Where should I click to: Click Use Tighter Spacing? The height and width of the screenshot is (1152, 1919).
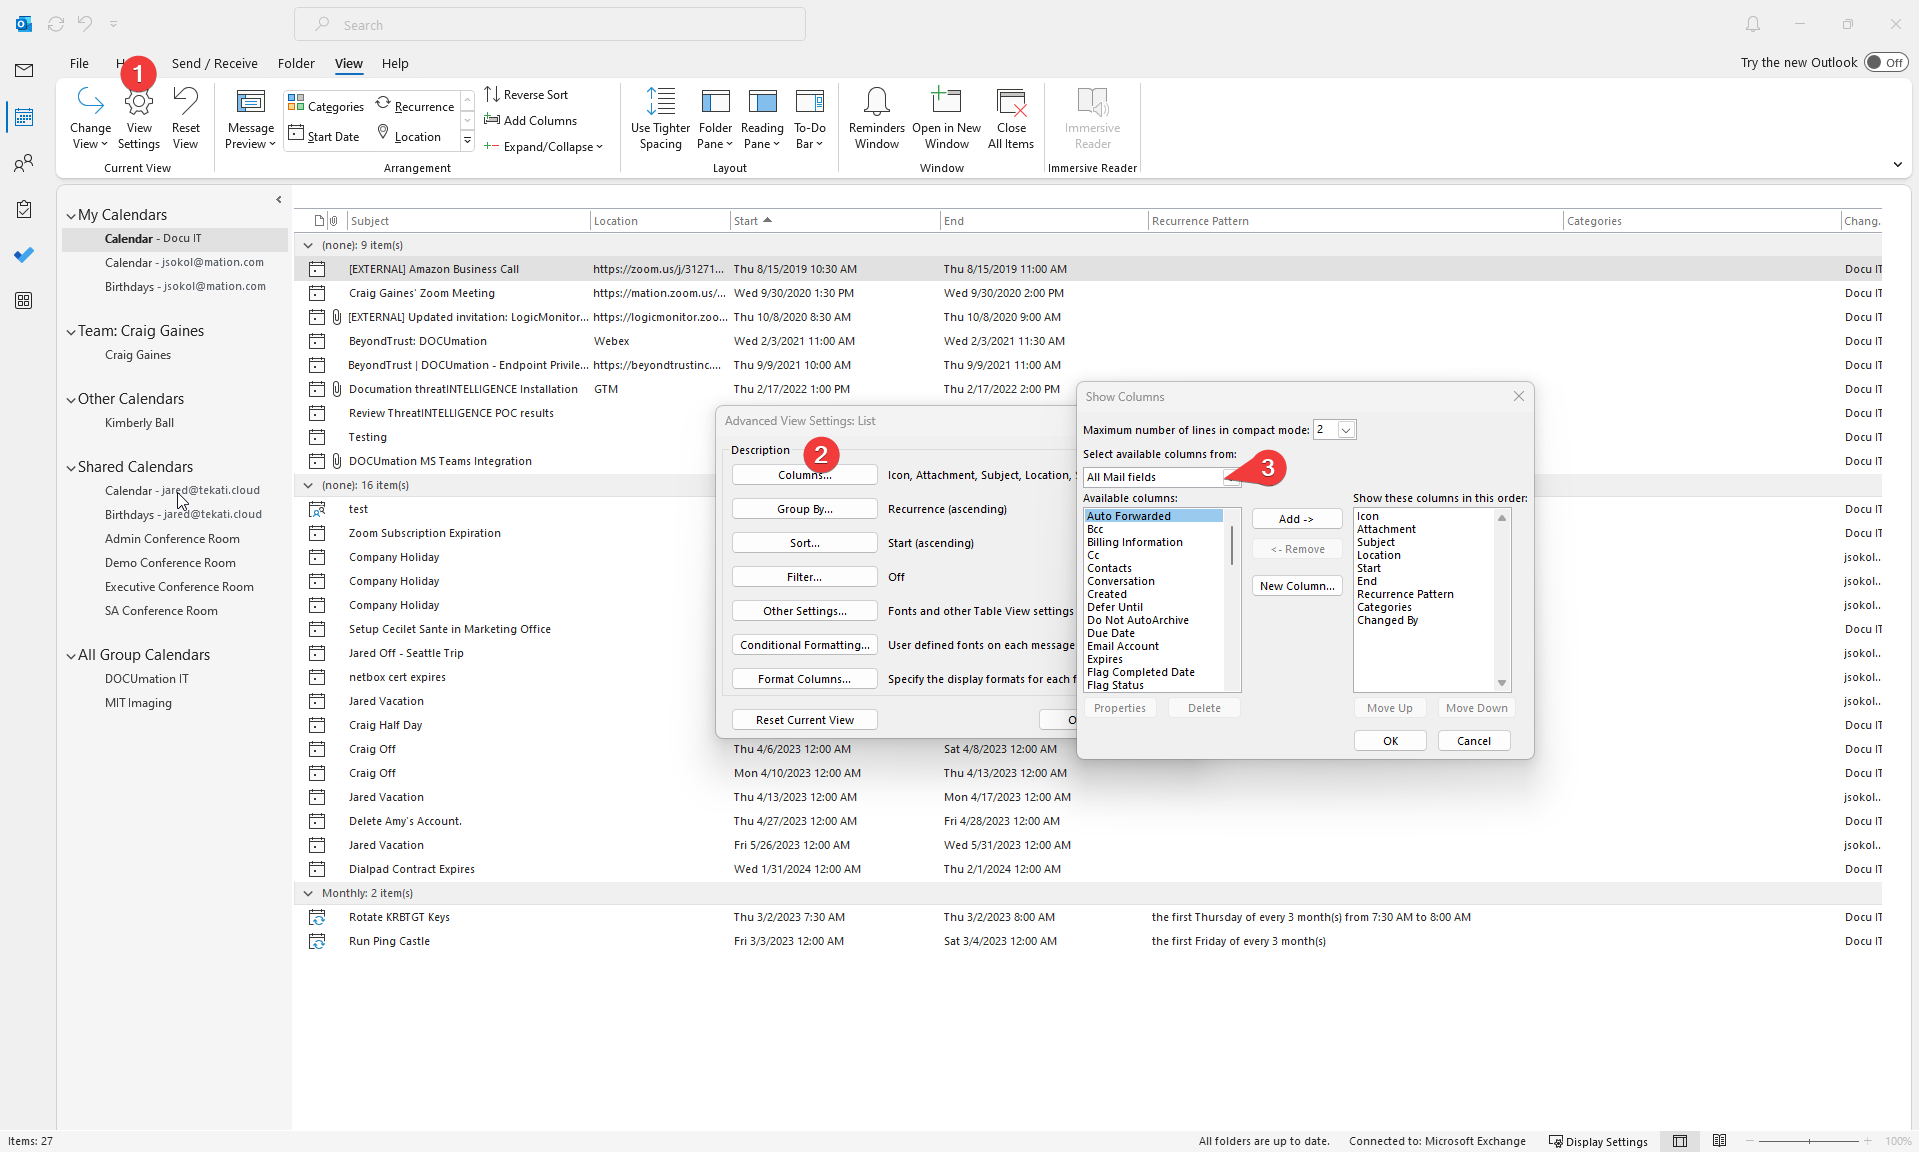[x=660, y=119]
